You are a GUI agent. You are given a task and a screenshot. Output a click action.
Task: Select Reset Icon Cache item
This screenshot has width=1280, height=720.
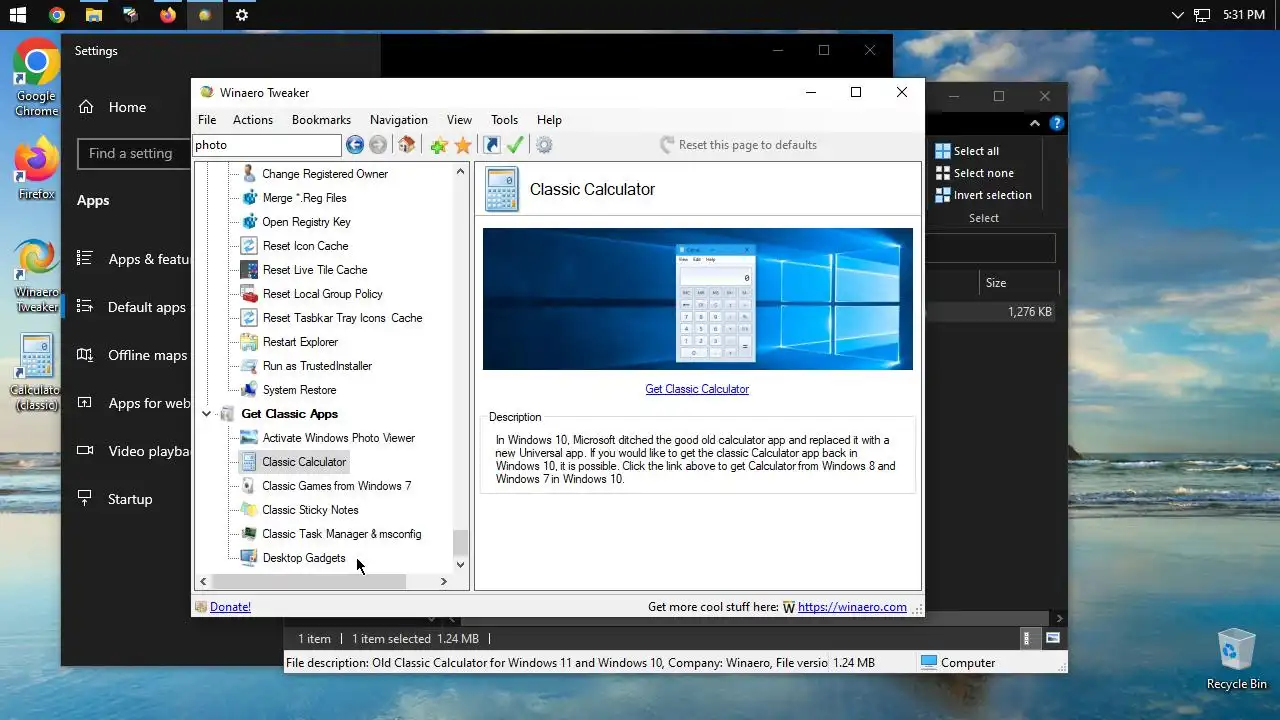coord(305,246)
